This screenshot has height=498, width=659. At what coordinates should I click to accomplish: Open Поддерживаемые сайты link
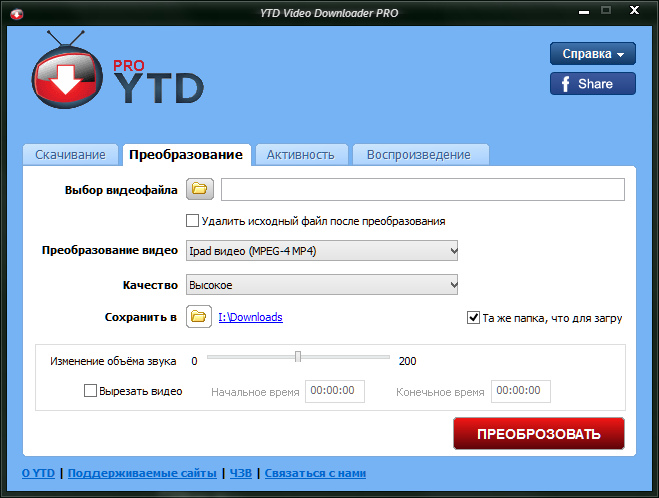[142, 473]
